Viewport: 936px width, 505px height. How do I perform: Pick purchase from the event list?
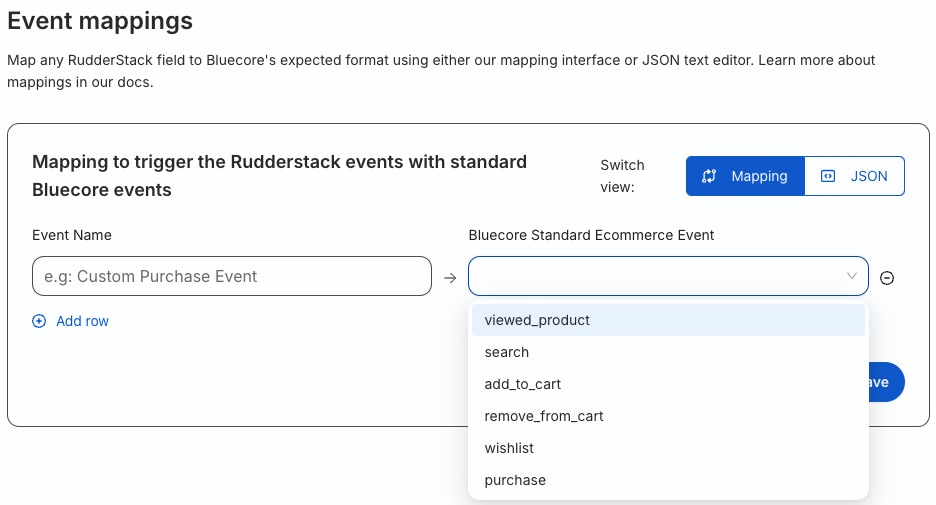point(668,481)
